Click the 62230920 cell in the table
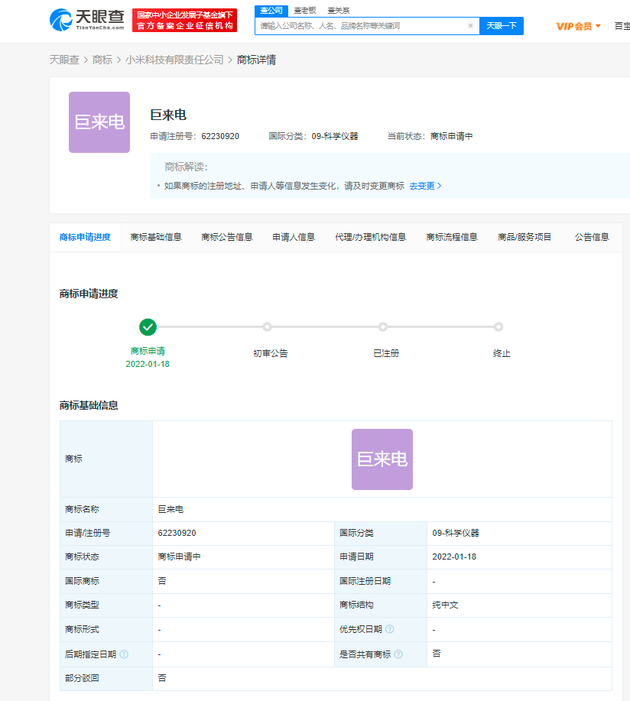Screen dimensions: 630x701 click(x=243, y=533)
